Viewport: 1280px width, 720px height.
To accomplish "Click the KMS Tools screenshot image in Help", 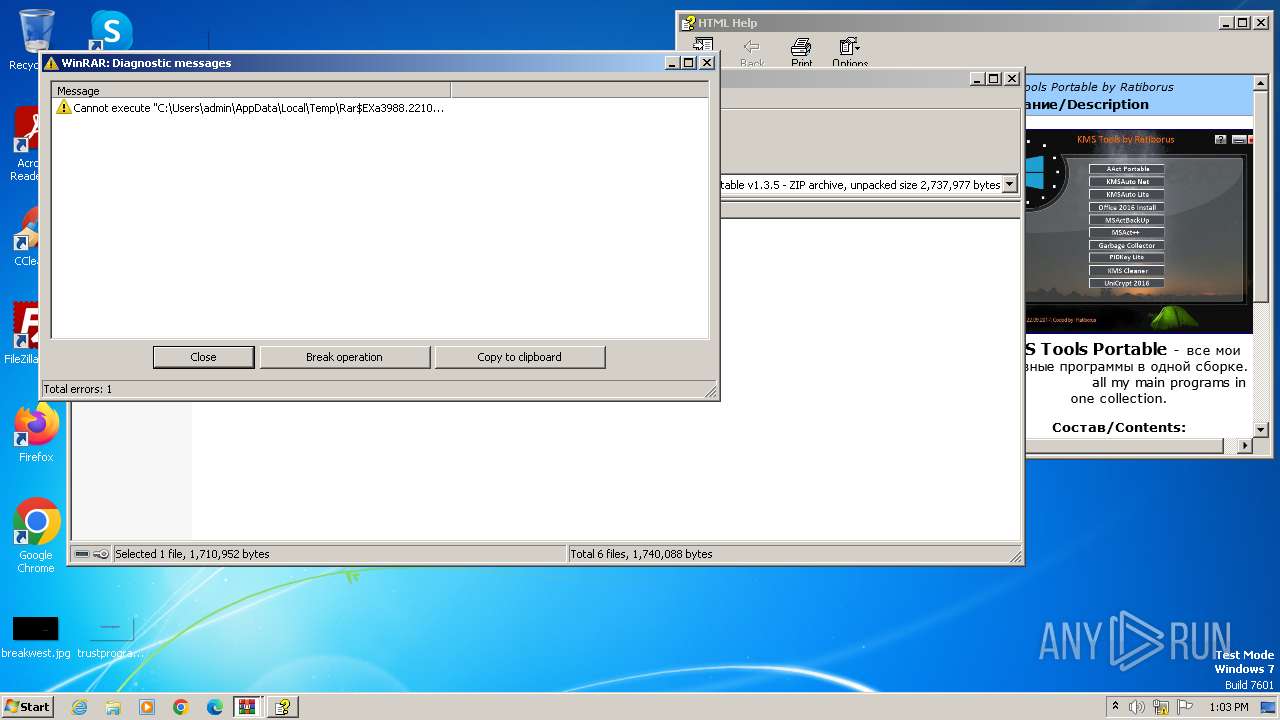I will click(1138, 231).
